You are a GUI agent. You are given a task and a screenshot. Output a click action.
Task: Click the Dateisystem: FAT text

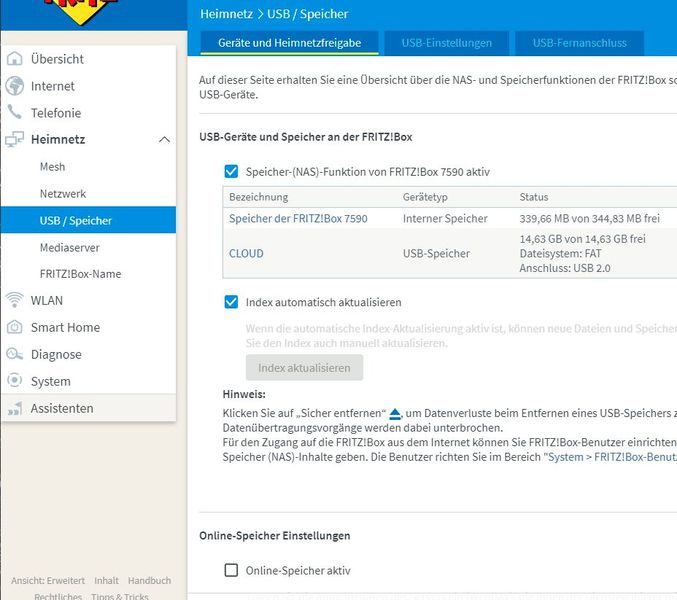[560, 253]
